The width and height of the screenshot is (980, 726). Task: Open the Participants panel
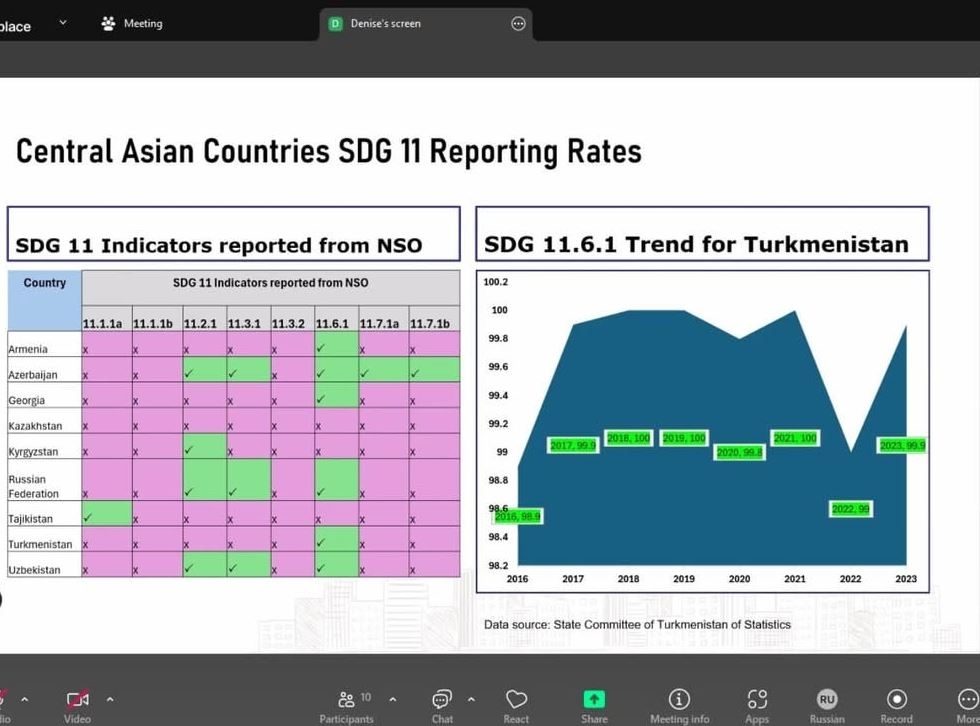click(x=347, y=700)
